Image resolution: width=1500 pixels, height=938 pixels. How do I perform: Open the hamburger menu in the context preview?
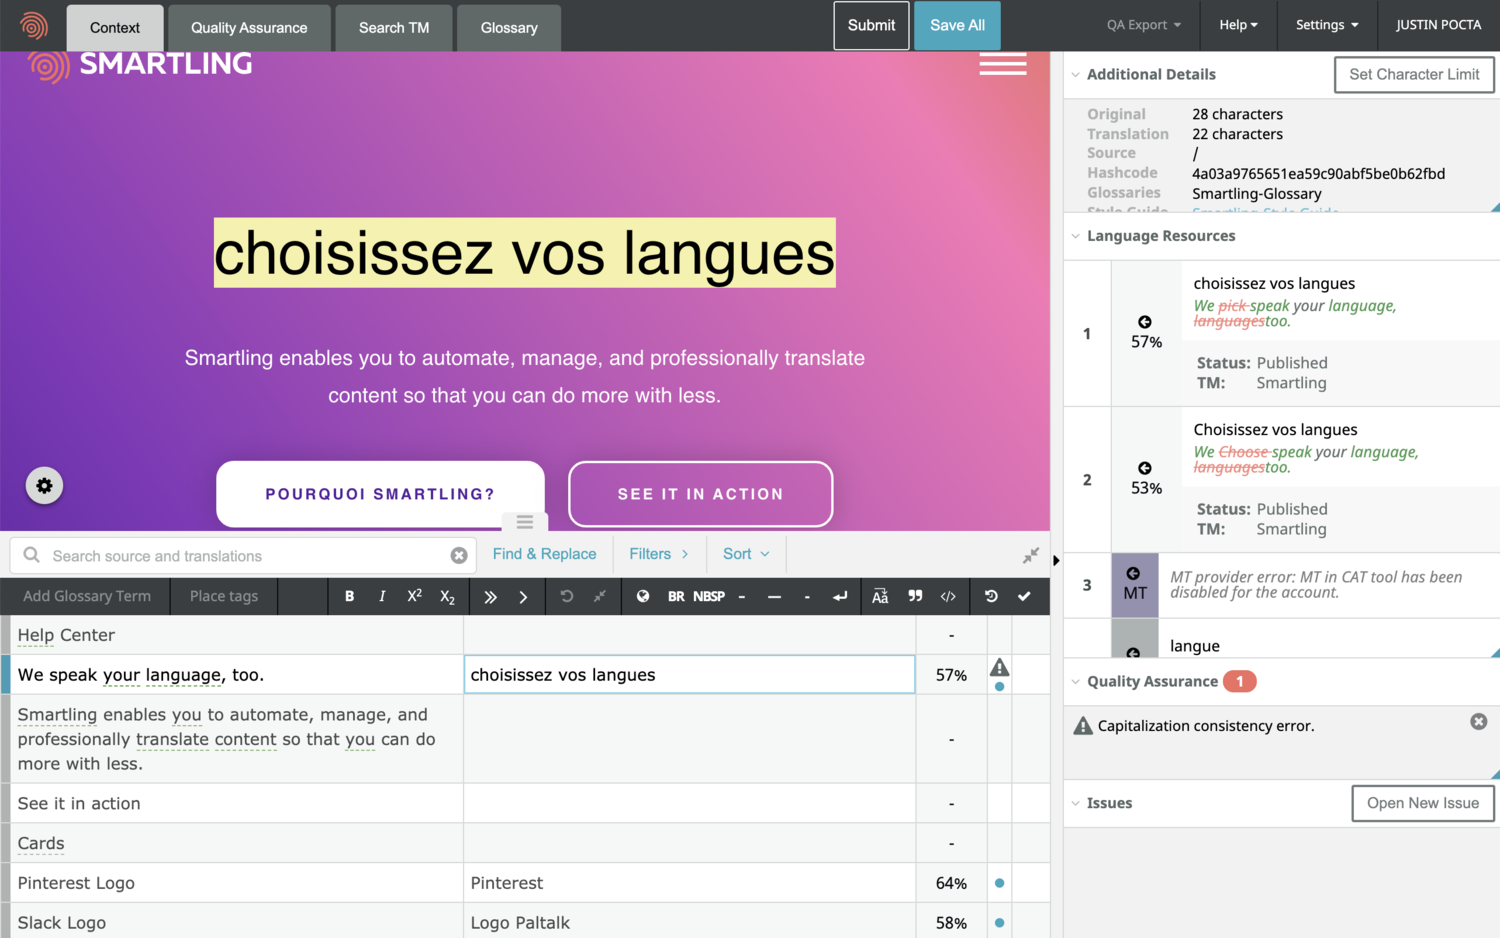tap(1003, 64)
